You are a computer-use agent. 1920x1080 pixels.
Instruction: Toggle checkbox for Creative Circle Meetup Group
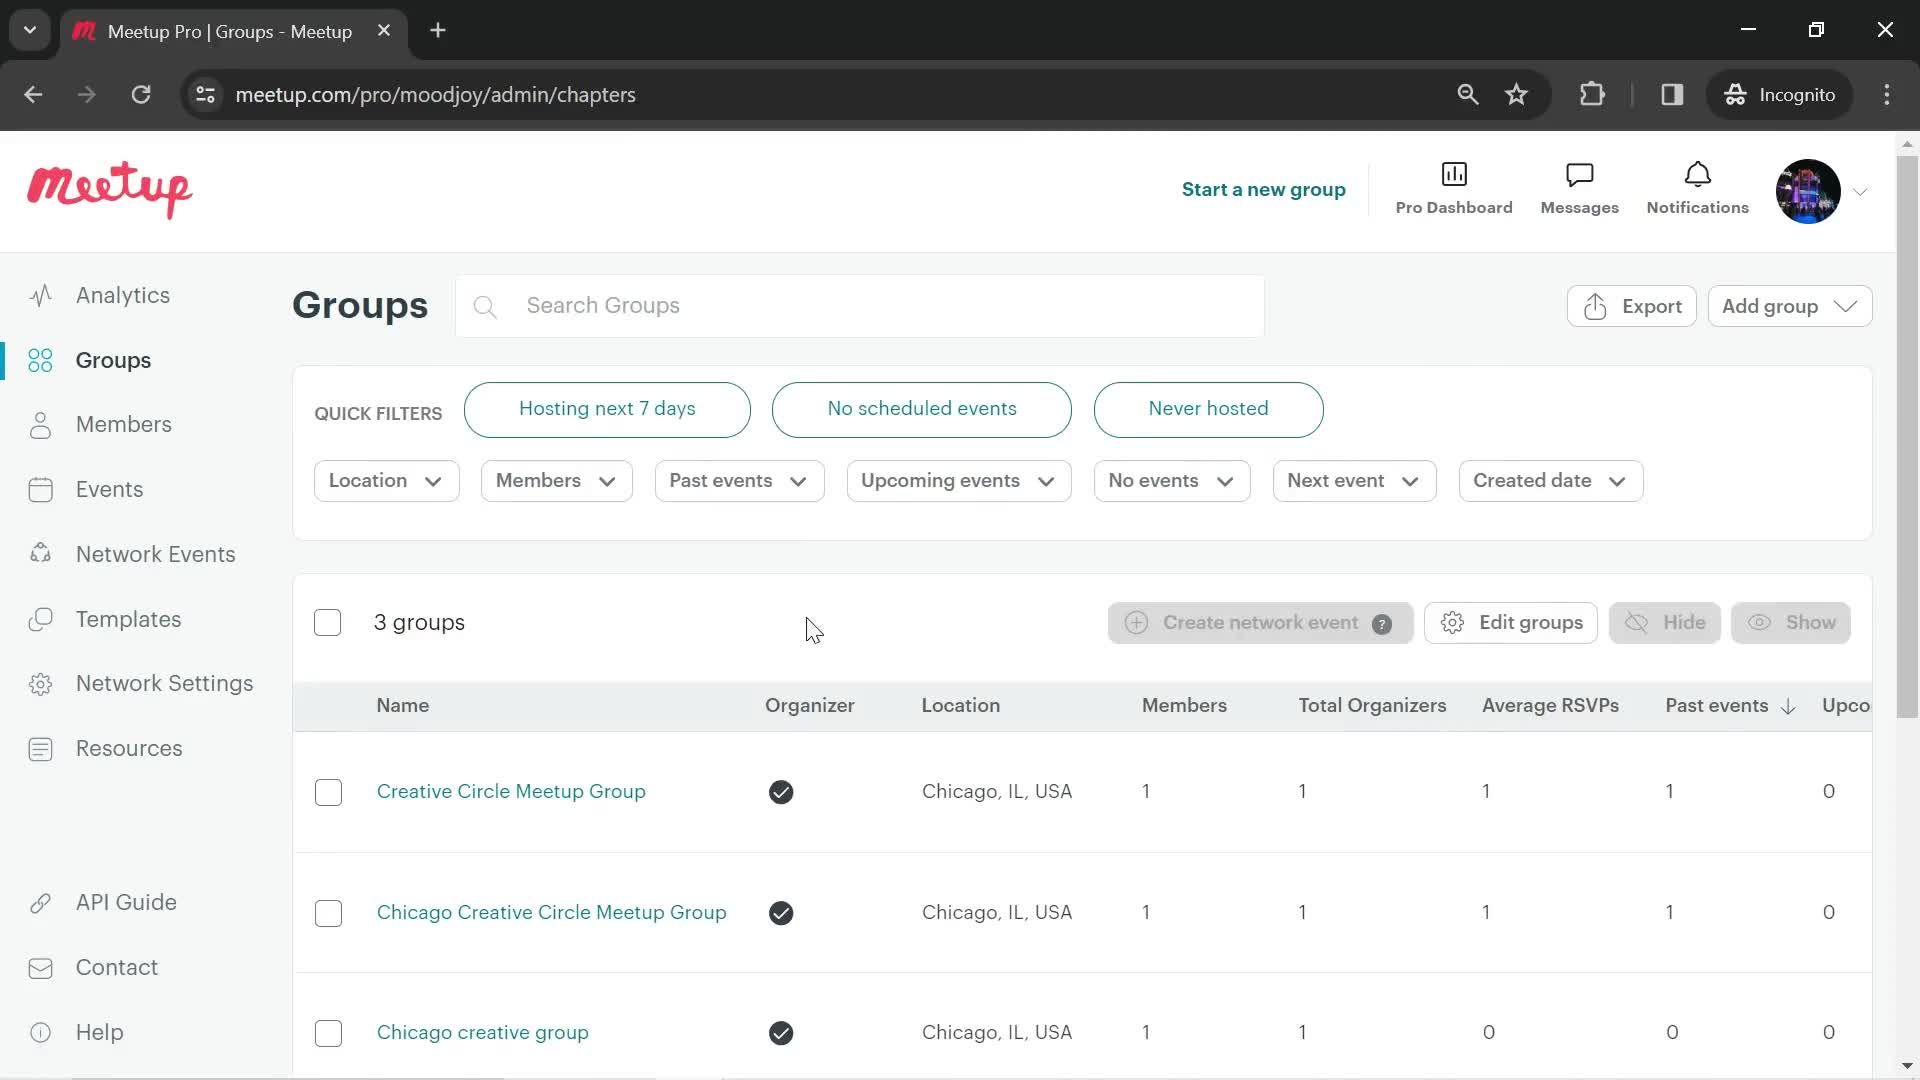pyautogui.click(x=328, y=791)
